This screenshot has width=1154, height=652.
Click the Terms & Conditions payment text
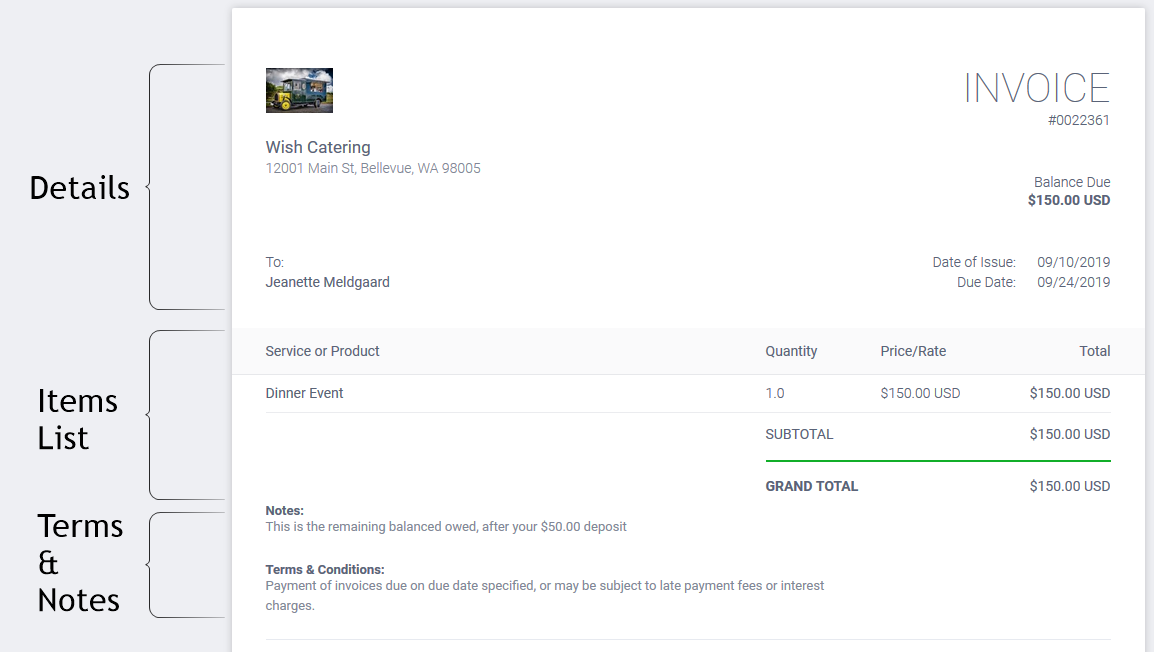click(x=545, y=595)
